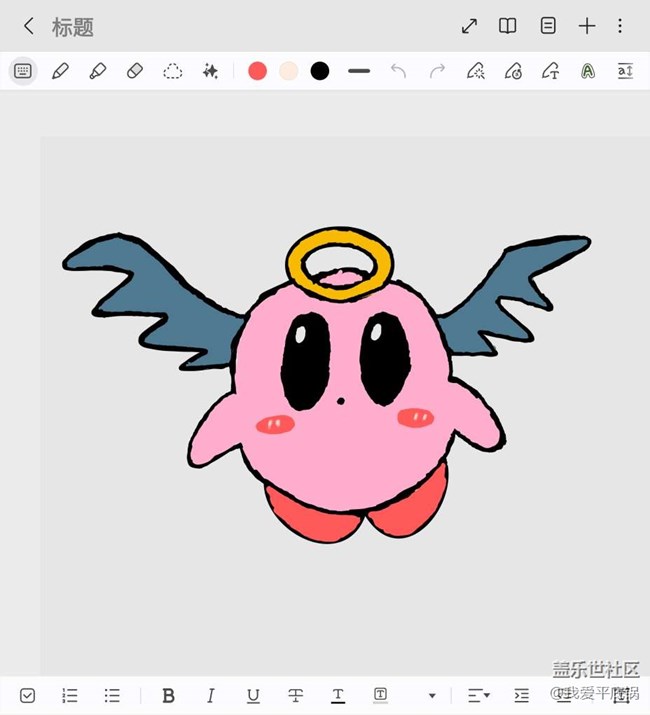Expand the text alignment dropdown
Image resolution: width=650 pixels, height=715 pixels.
(x=479, y=695)
